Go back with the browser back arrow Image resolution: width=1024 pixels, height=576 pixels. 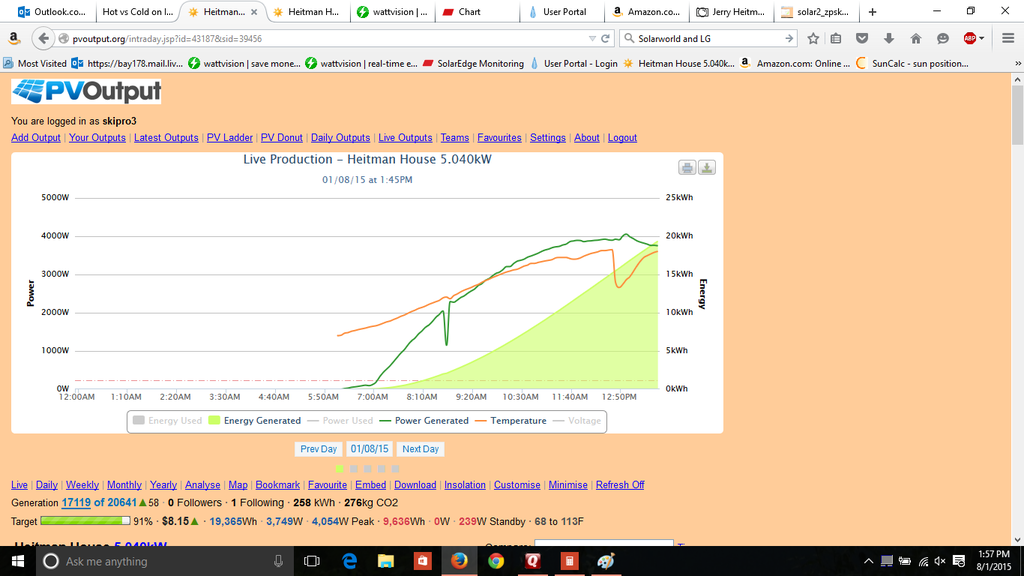[43, 39]
